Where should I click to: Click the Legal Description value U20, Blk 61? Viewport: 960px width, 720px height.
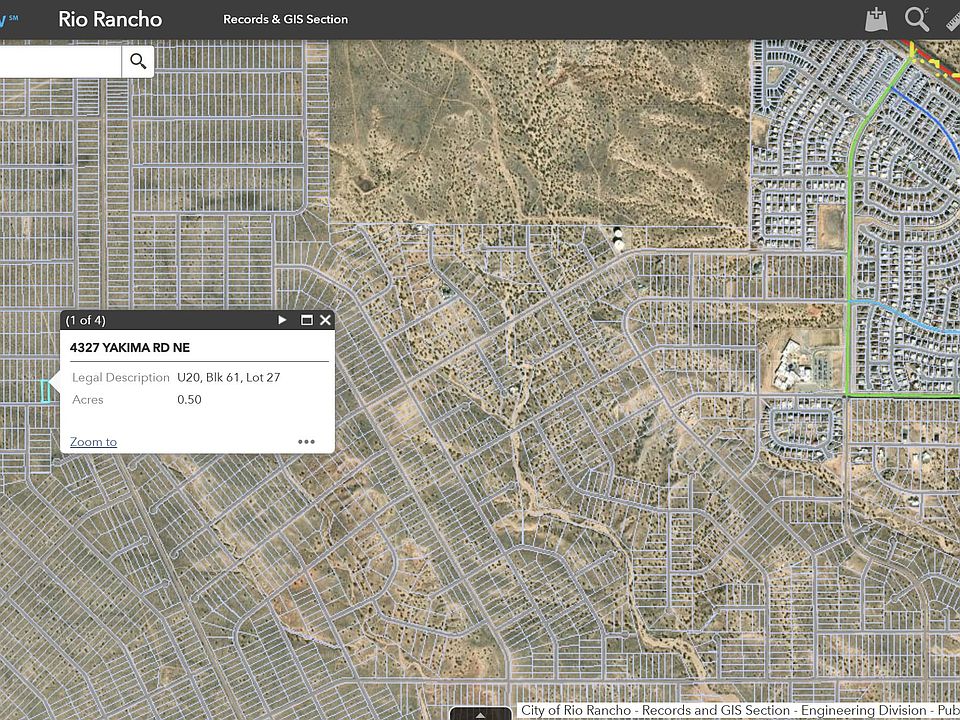228,377
